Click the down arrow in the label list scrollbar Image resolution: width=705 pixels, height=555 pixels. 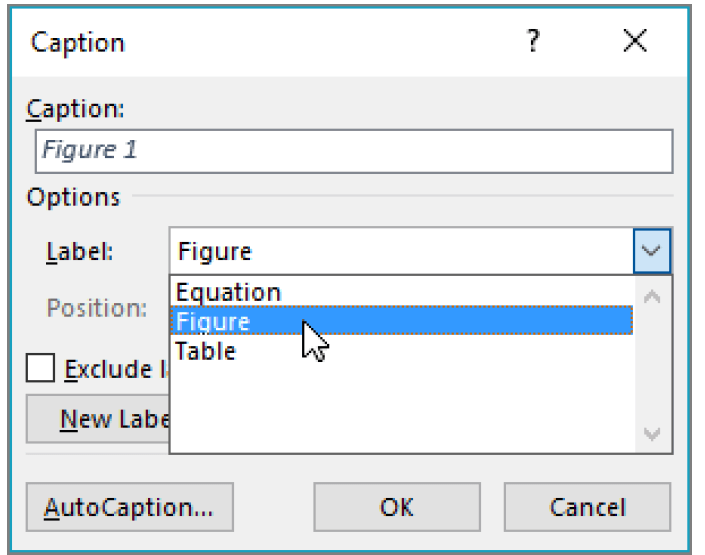(651, 434)
